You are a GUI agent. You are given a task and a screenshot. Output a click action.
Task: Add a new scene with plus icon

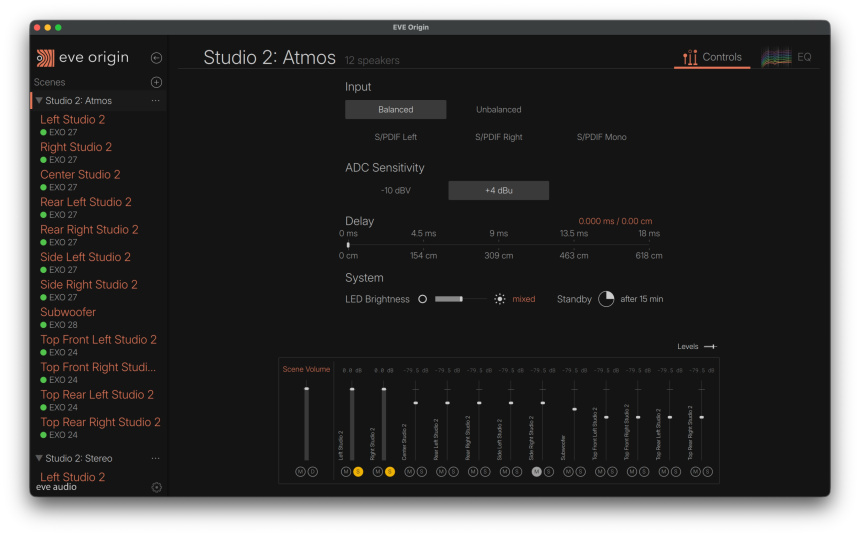point(156,82)
